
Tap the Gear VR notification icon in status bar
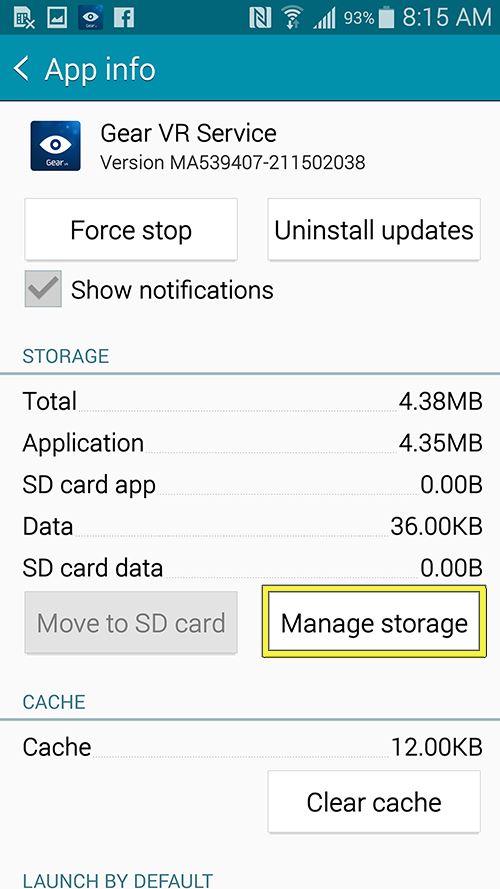tap(91, 17)
